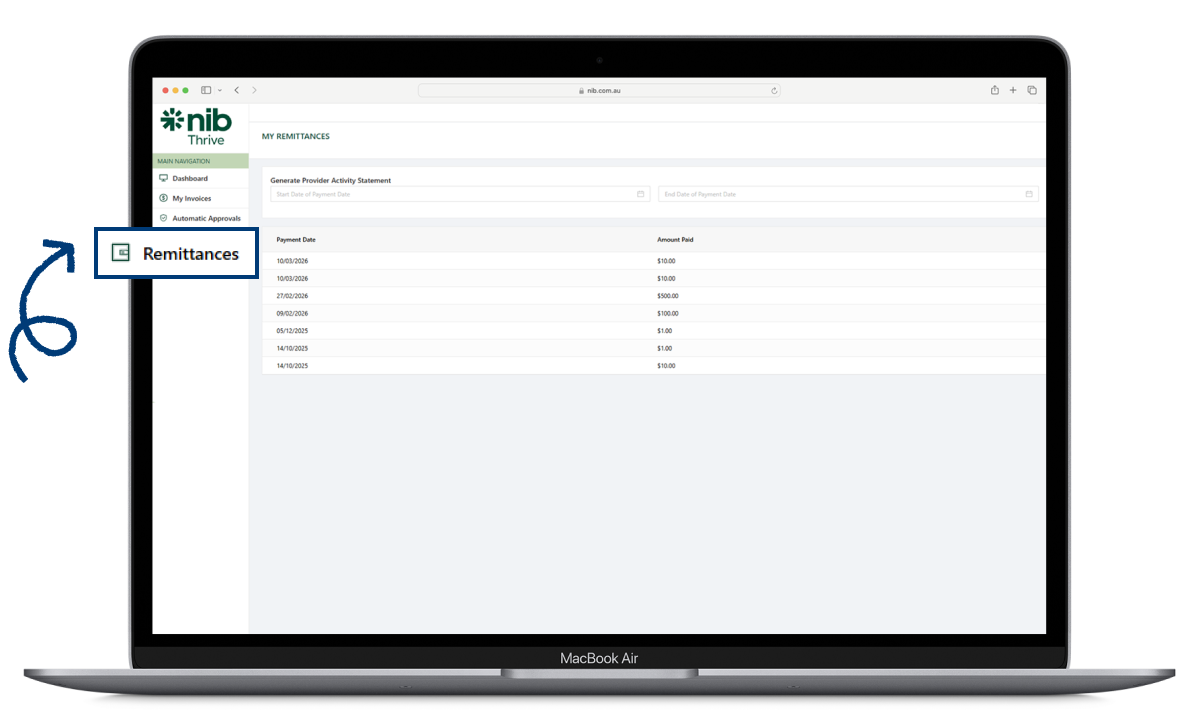Close the Safari window with the red button

(166, 90)
